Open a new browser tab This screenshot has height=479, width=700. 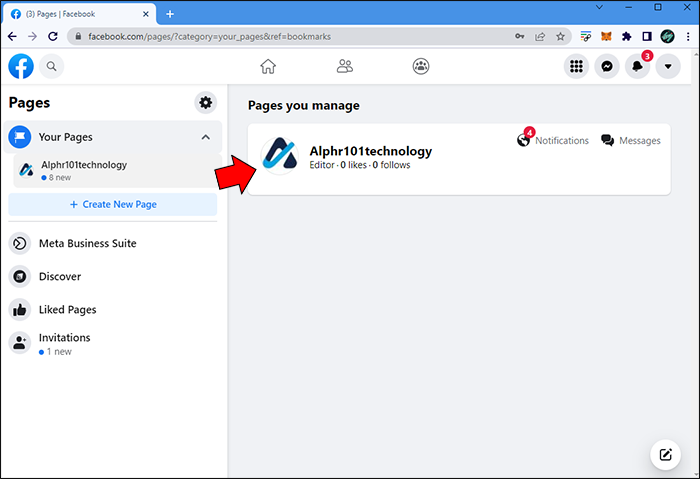tap(170, 14)
